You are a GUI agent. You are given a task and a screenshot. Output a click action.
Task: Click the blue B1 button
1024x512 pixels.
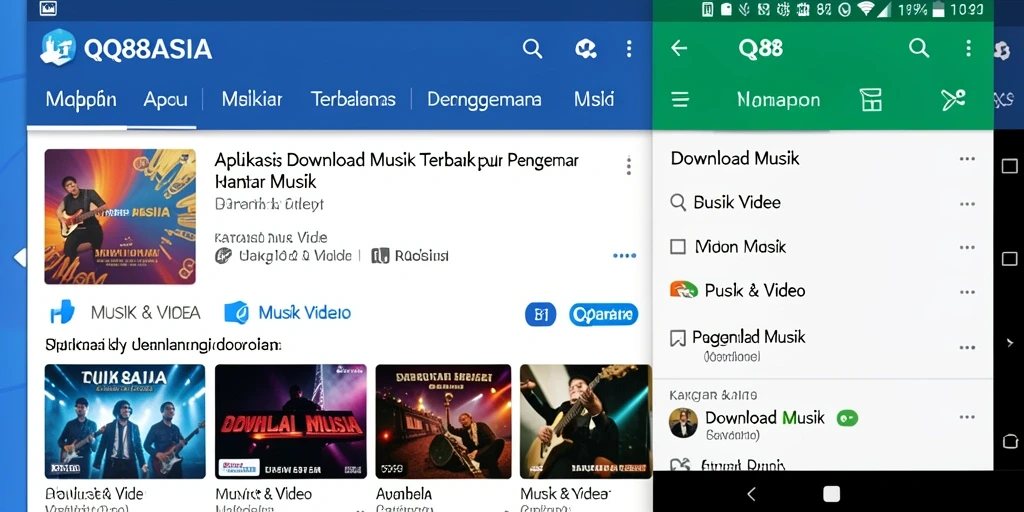tap(540, 315)
